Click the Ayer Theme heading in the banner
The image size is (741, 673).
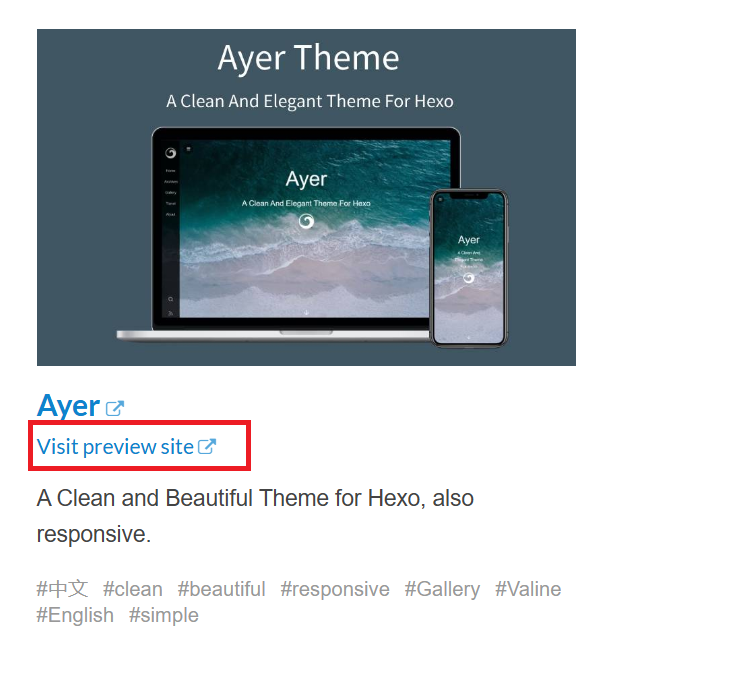point(309,58)
